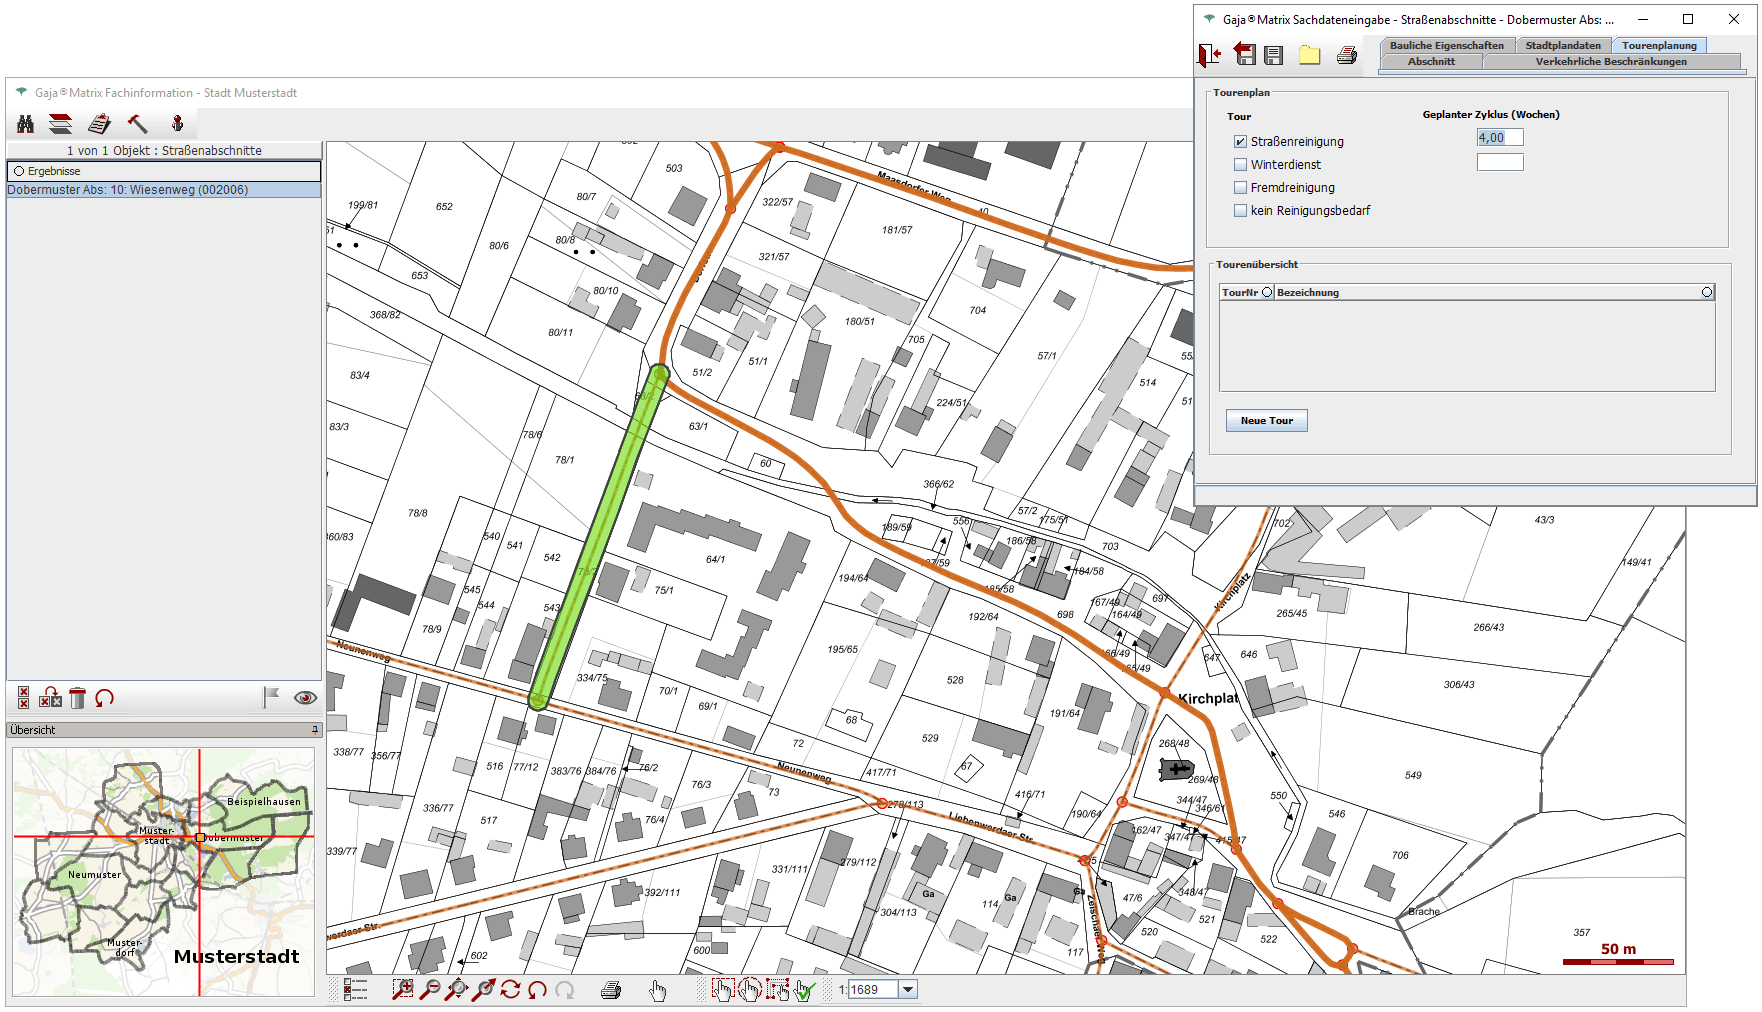Tick the kein Reinigungsbedarf checkbox
The width and height of the screenshot is (1762, 1012).
pyautogui.click(x=1240, y=211)
